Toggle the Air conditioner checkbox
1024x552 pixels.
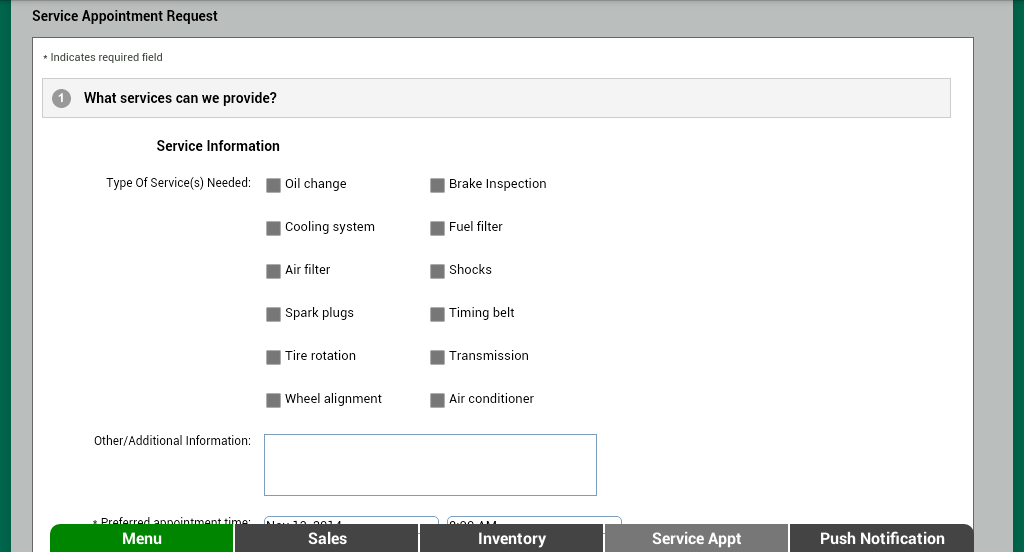437,400
